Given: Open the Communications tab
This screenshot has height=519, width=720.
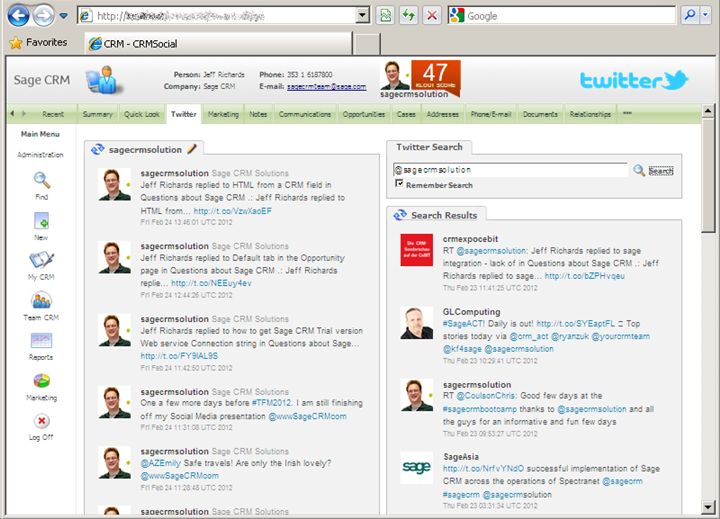Looking at the screenshot, I should tap(304, 114).
